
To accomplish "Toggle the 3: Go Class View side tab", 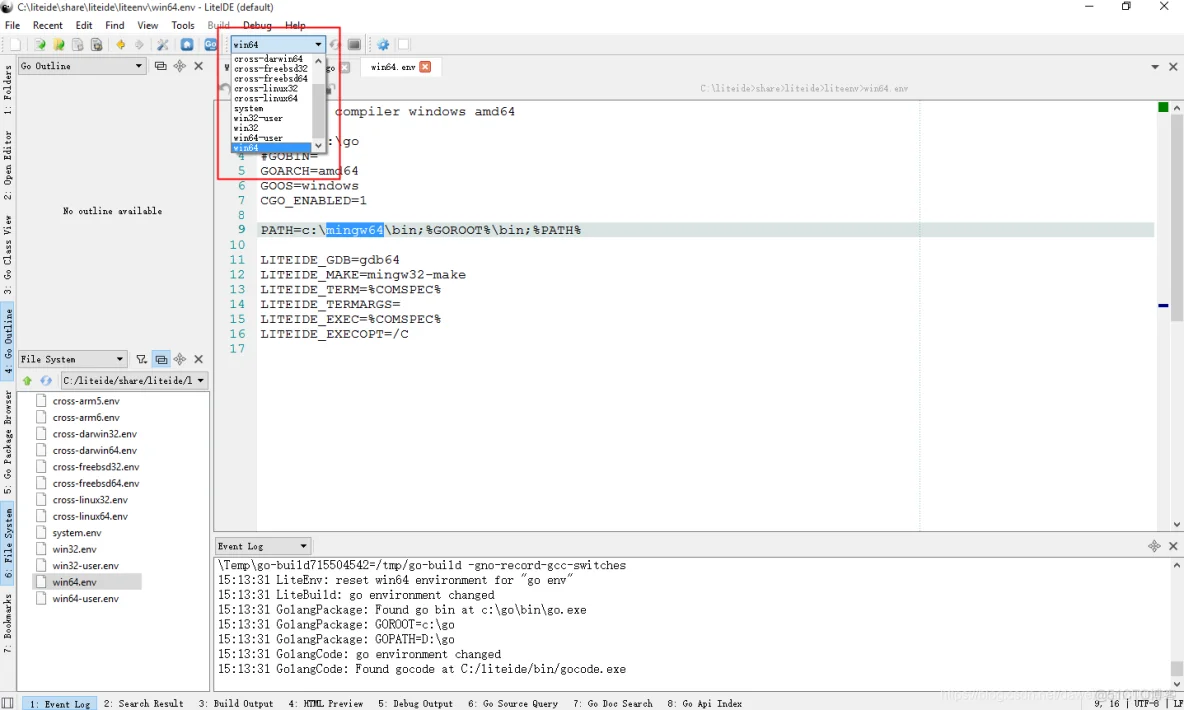I will [x=8, y=256].
